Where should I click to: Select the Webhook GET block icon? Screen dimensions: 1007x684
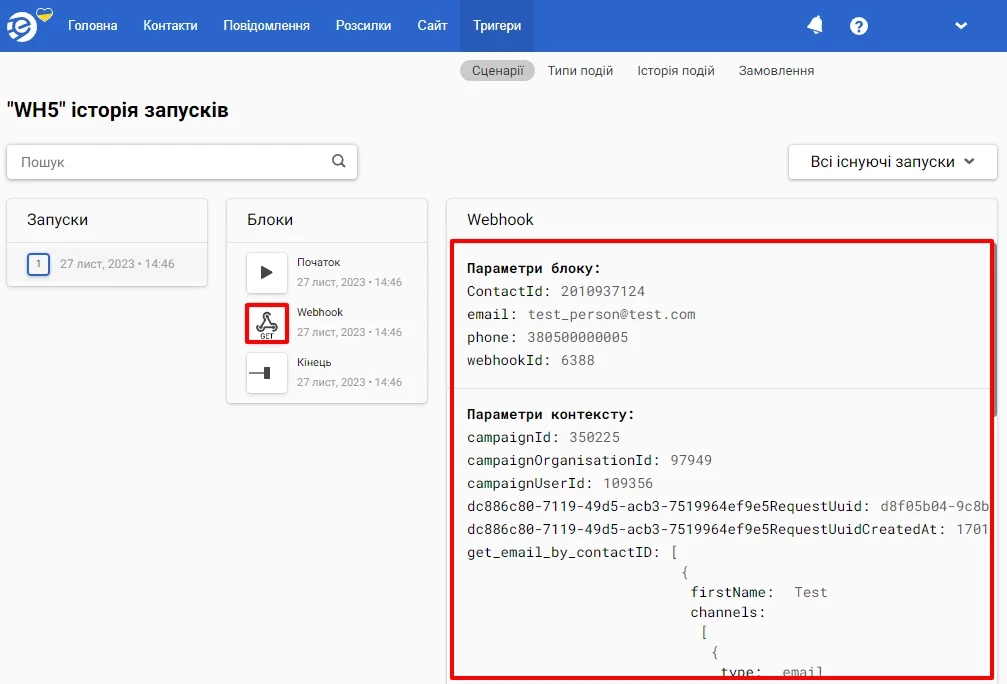[x=267, y=322]
